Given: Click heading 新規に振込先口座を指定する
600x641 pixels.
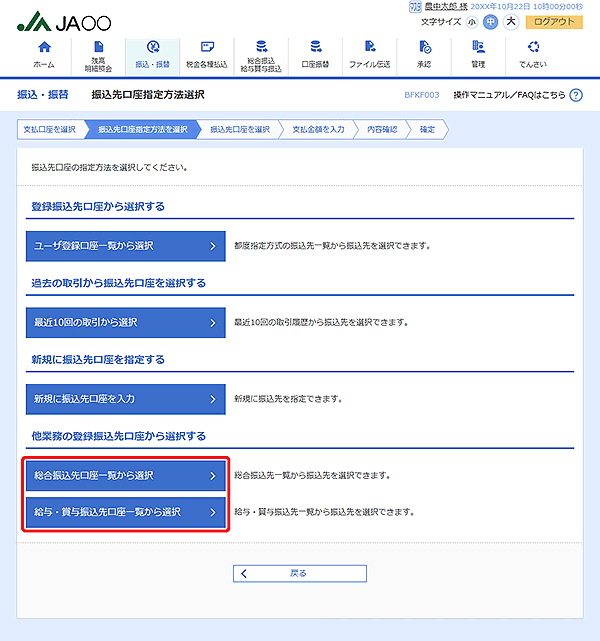Looking at the screenshot, I should click(98, 360).
